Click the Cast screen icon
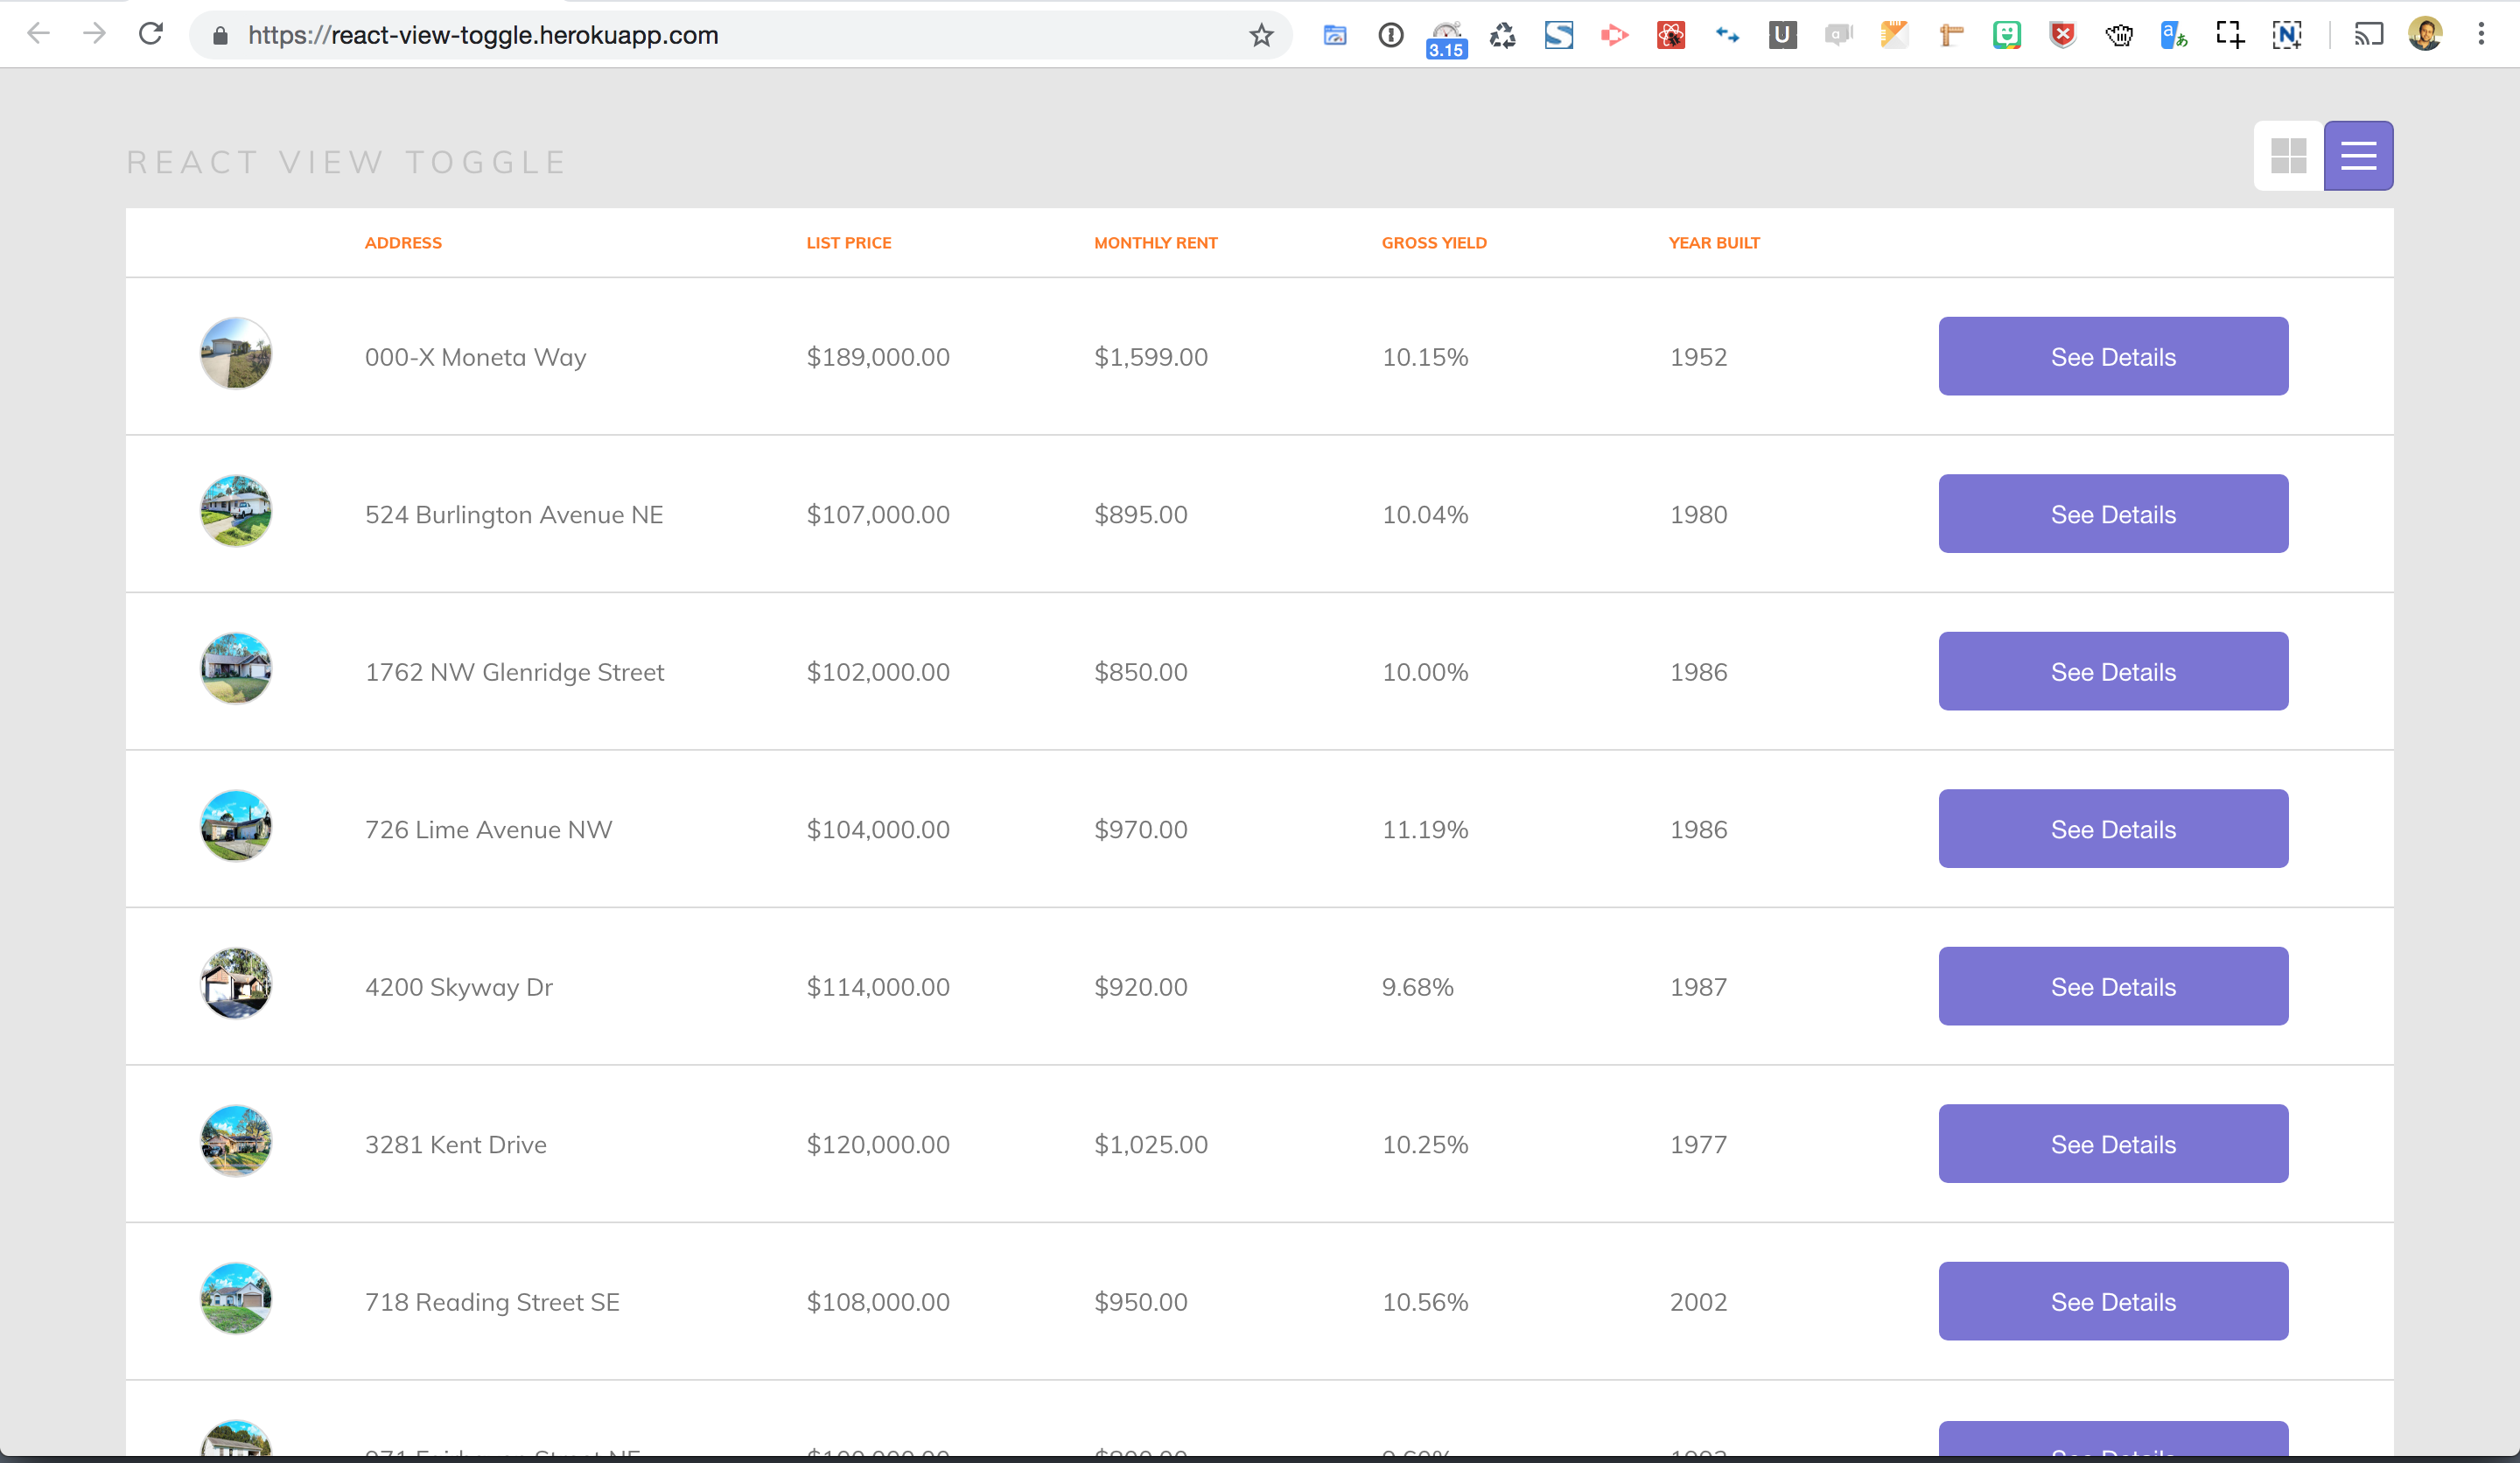Screen dimensions: 2520x1463 [x=2368, y=36]
